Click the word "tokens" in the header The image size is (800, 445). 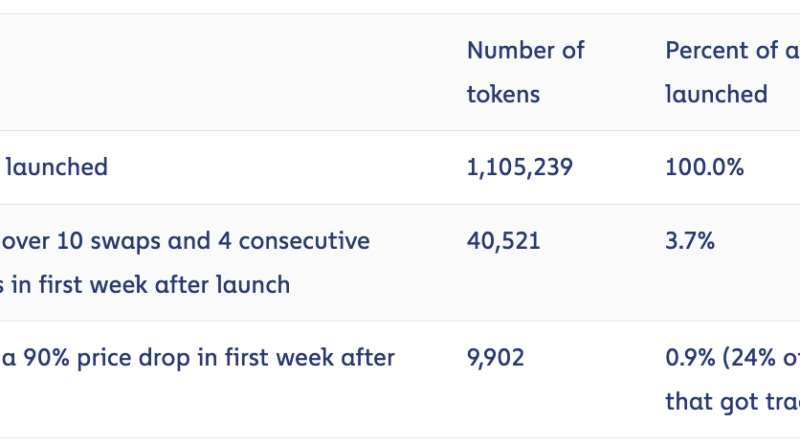pos(503,95)
